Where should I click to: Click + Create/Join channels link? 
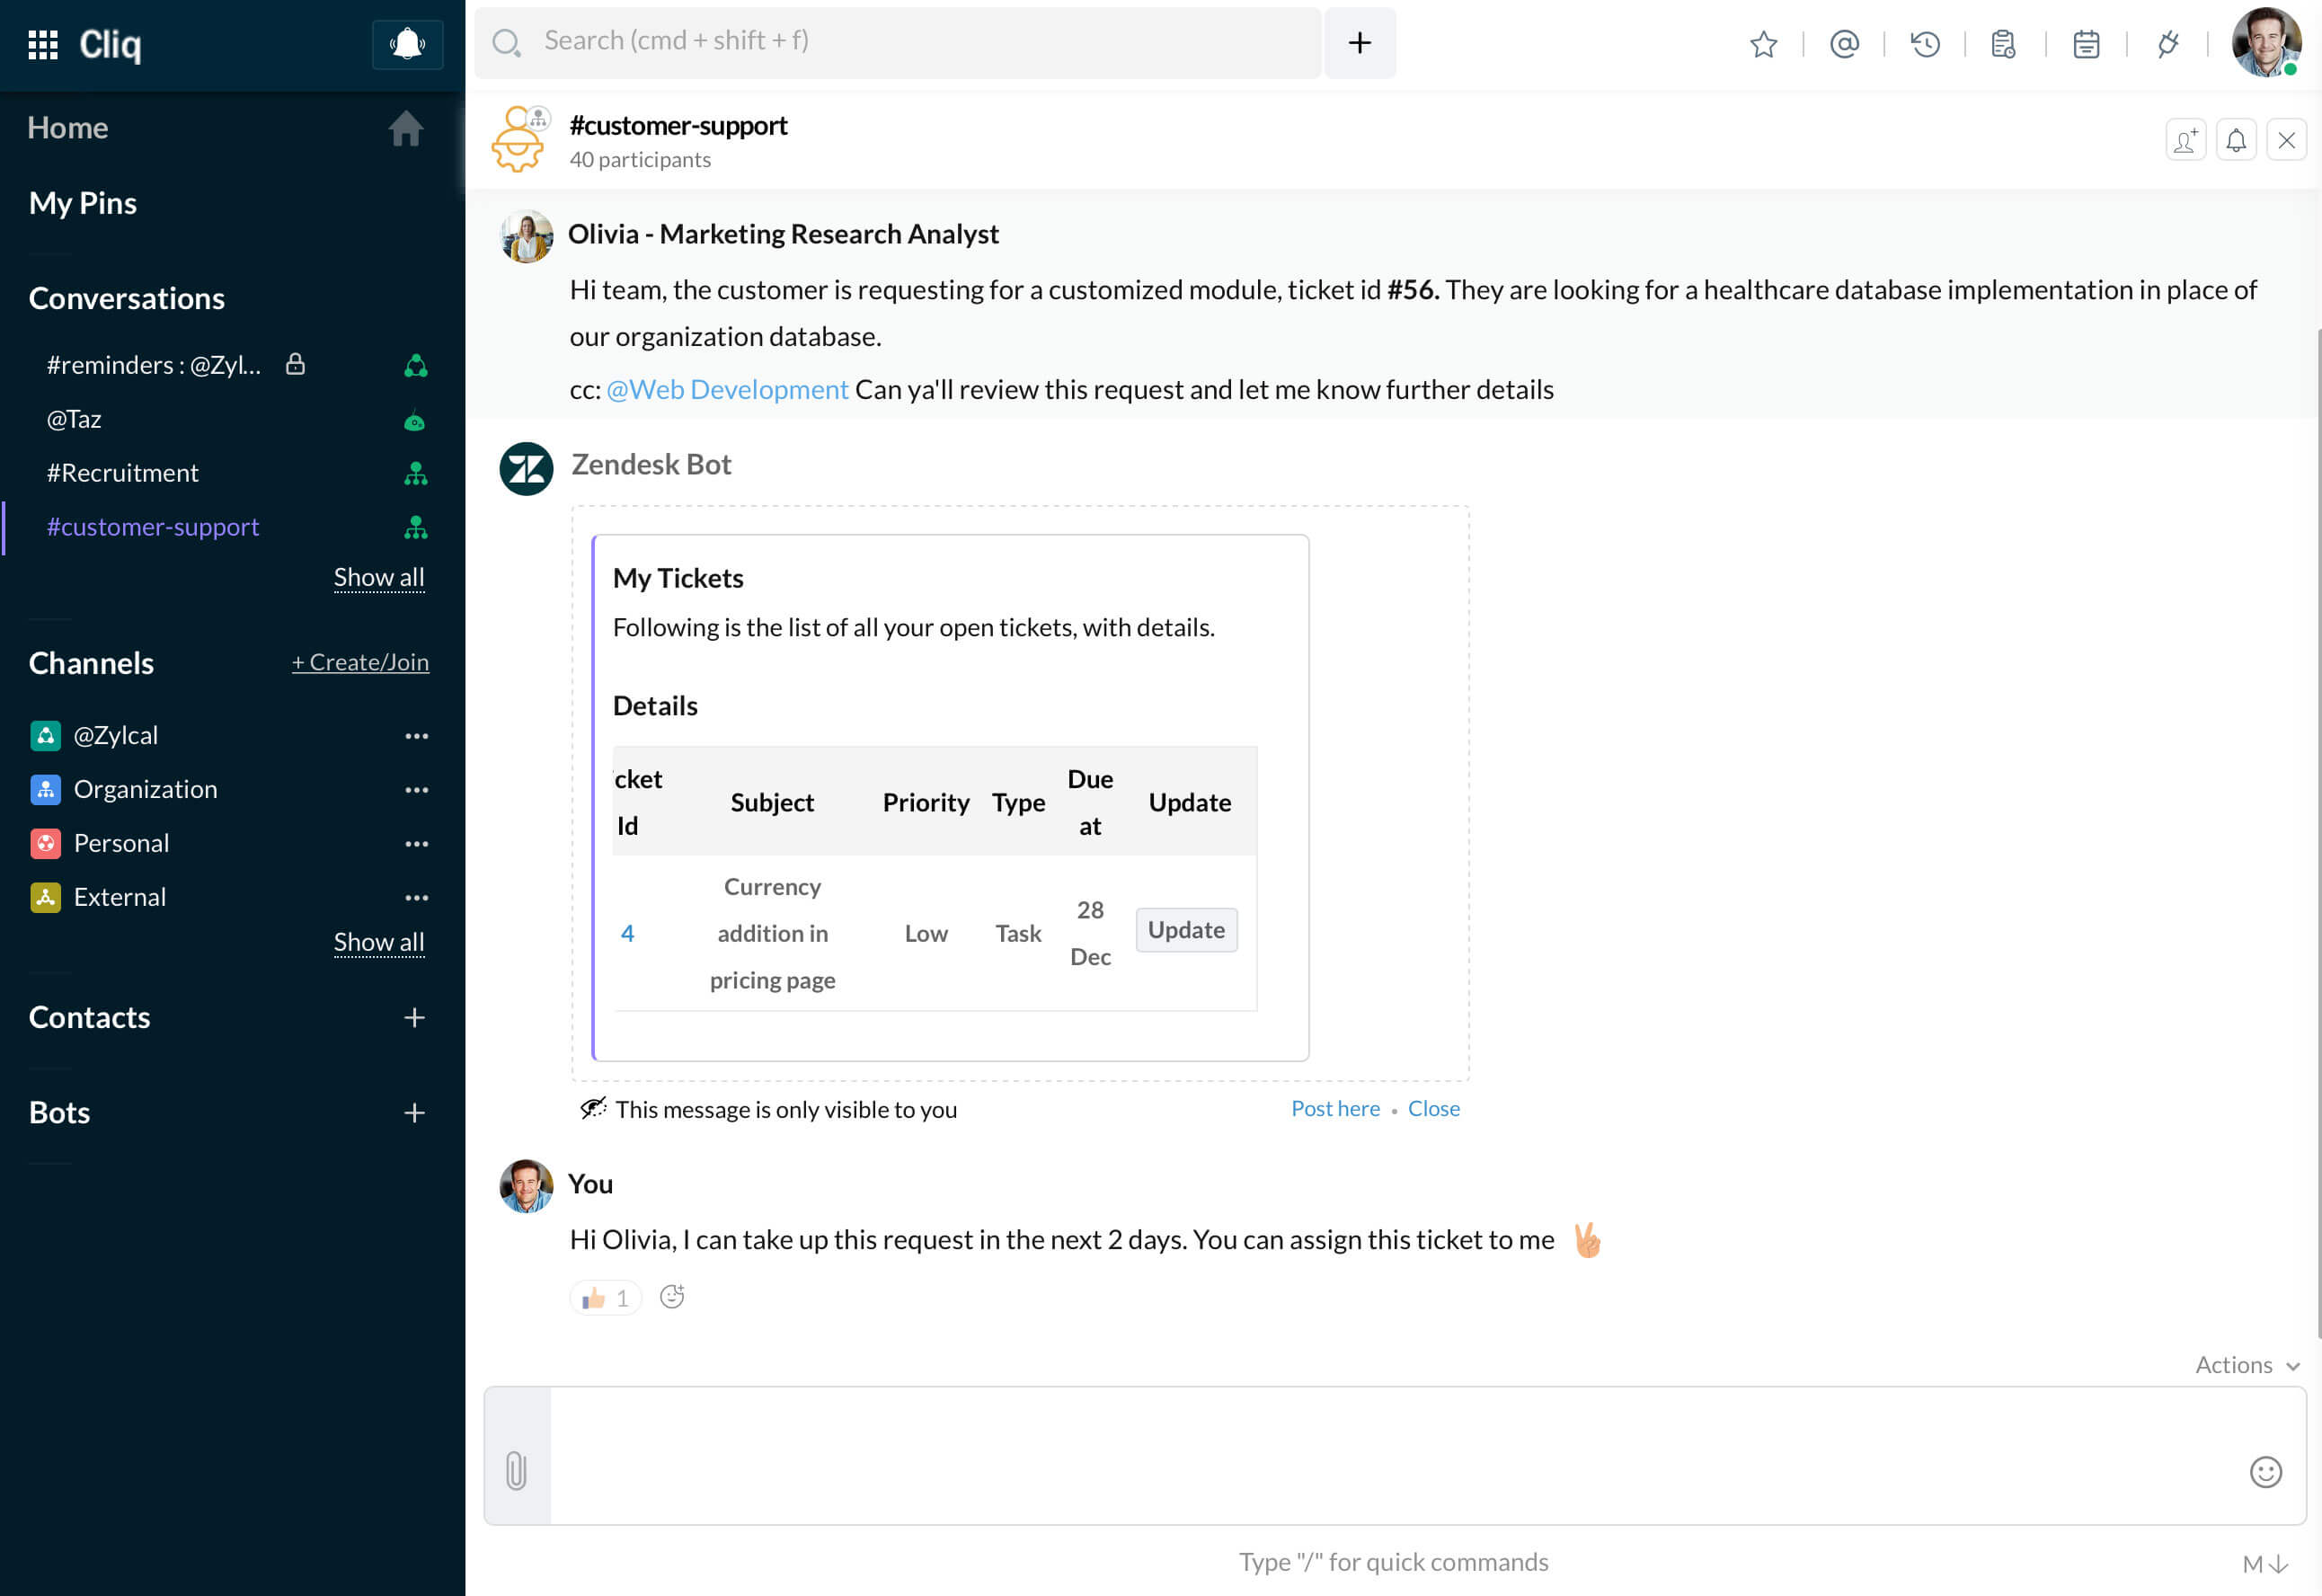(360, 662)
